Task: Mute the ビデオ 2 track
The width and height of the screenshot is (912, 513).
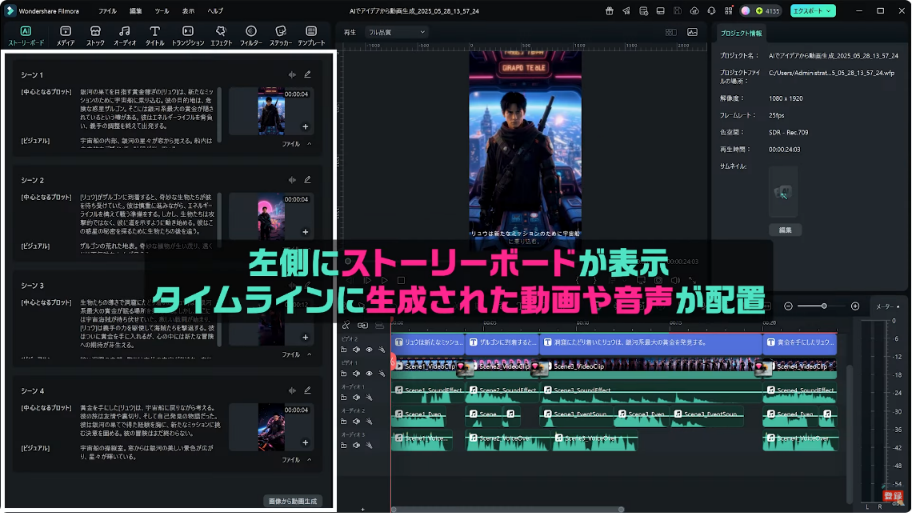Action: (357, 350)
